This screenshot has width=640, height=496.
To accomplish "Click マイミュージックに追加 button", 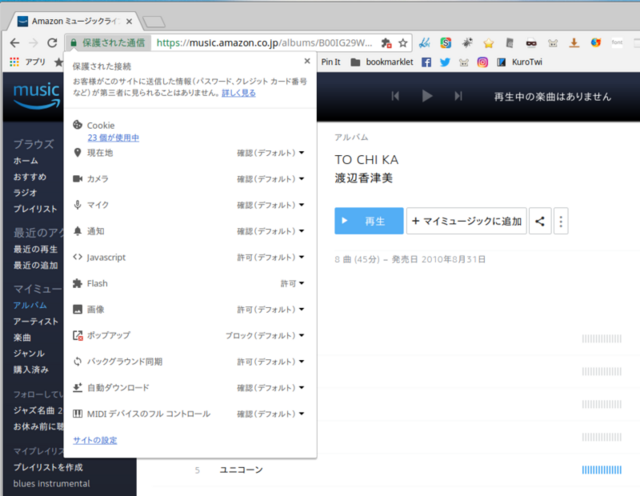I will (466, 221).
